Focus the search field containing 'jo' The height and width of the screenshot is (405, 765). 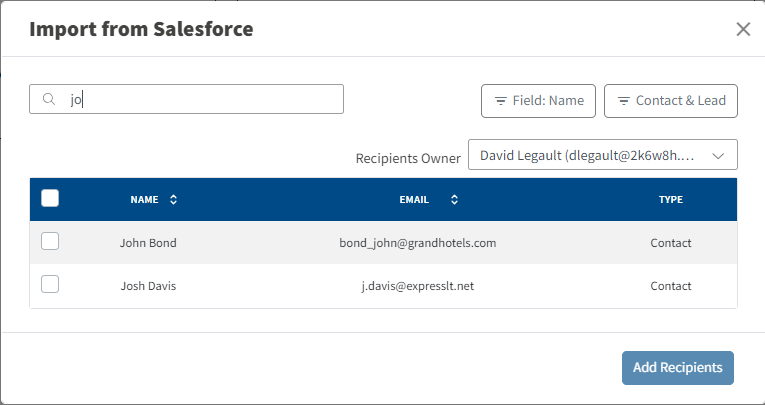click(200, 99)
